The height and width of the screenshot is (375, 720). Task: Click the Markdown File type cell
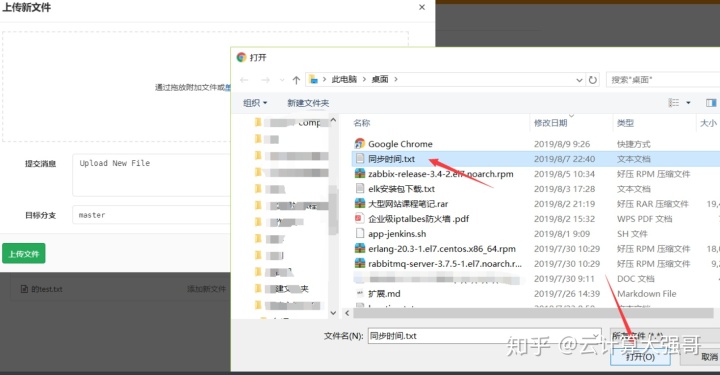(647, 294)
